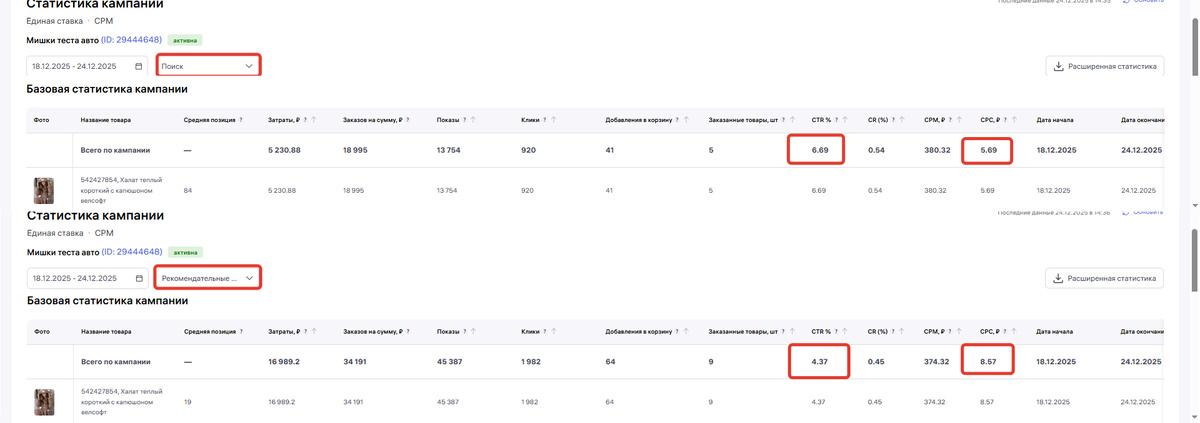This screenshot has width=1200, height=423.
Task: Click Затраты help icon in Поиск table
Action: pos(304,119)
